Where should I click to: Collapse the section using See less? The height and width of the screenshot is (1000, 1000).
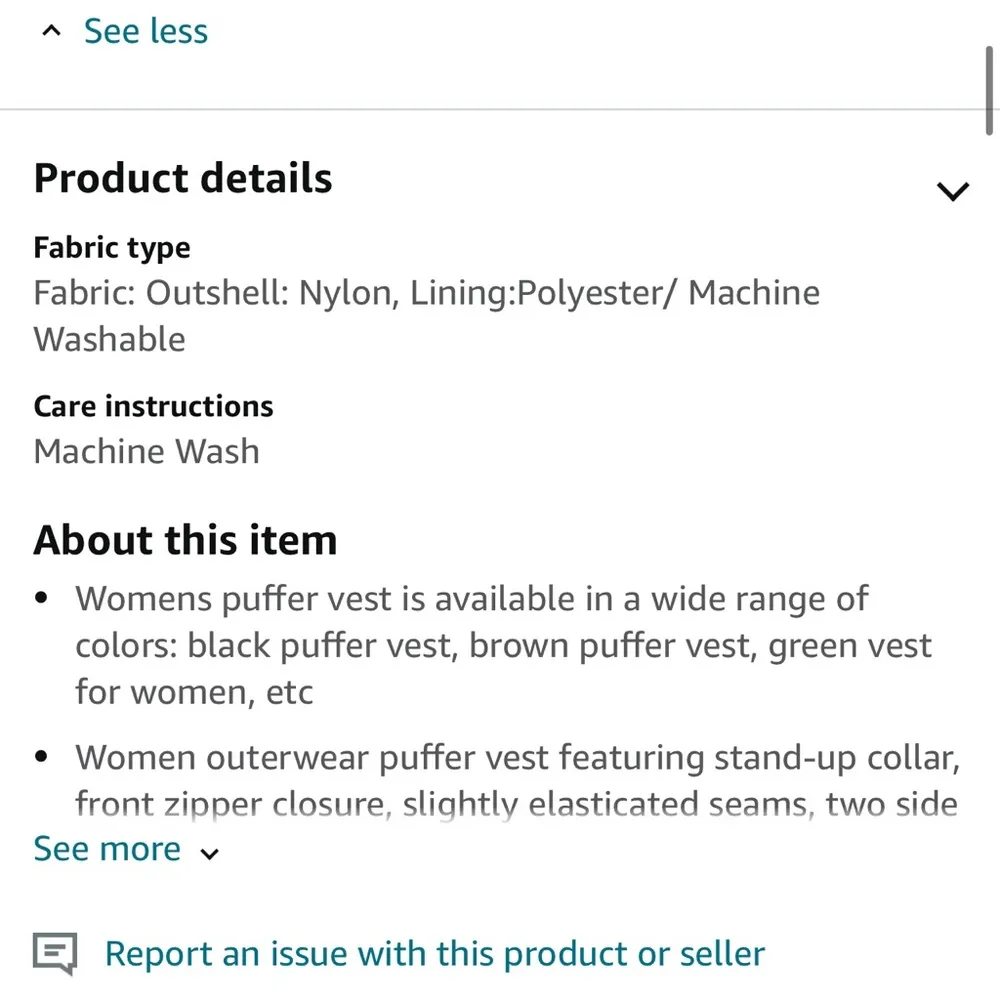[x=146, y=31]
